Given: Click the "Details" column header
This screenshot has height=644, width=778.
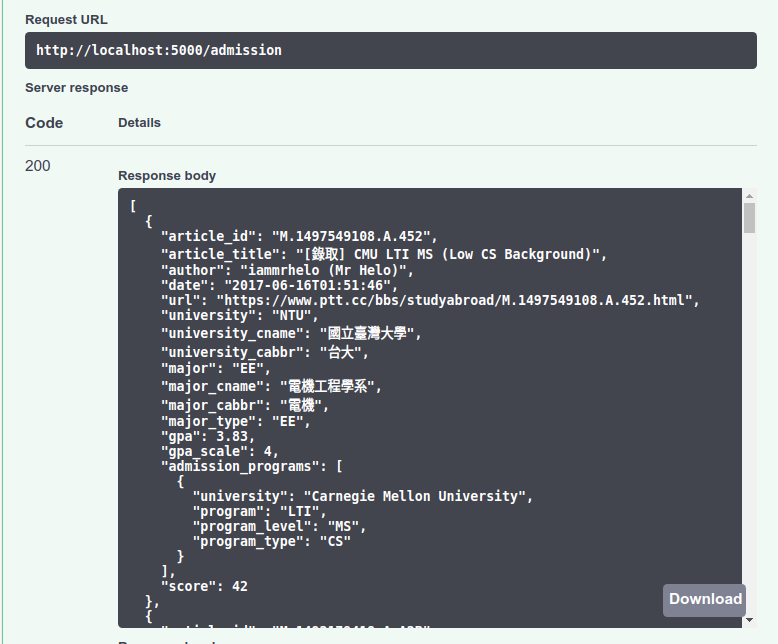Looking at the screenshot, I should (139, 123).
